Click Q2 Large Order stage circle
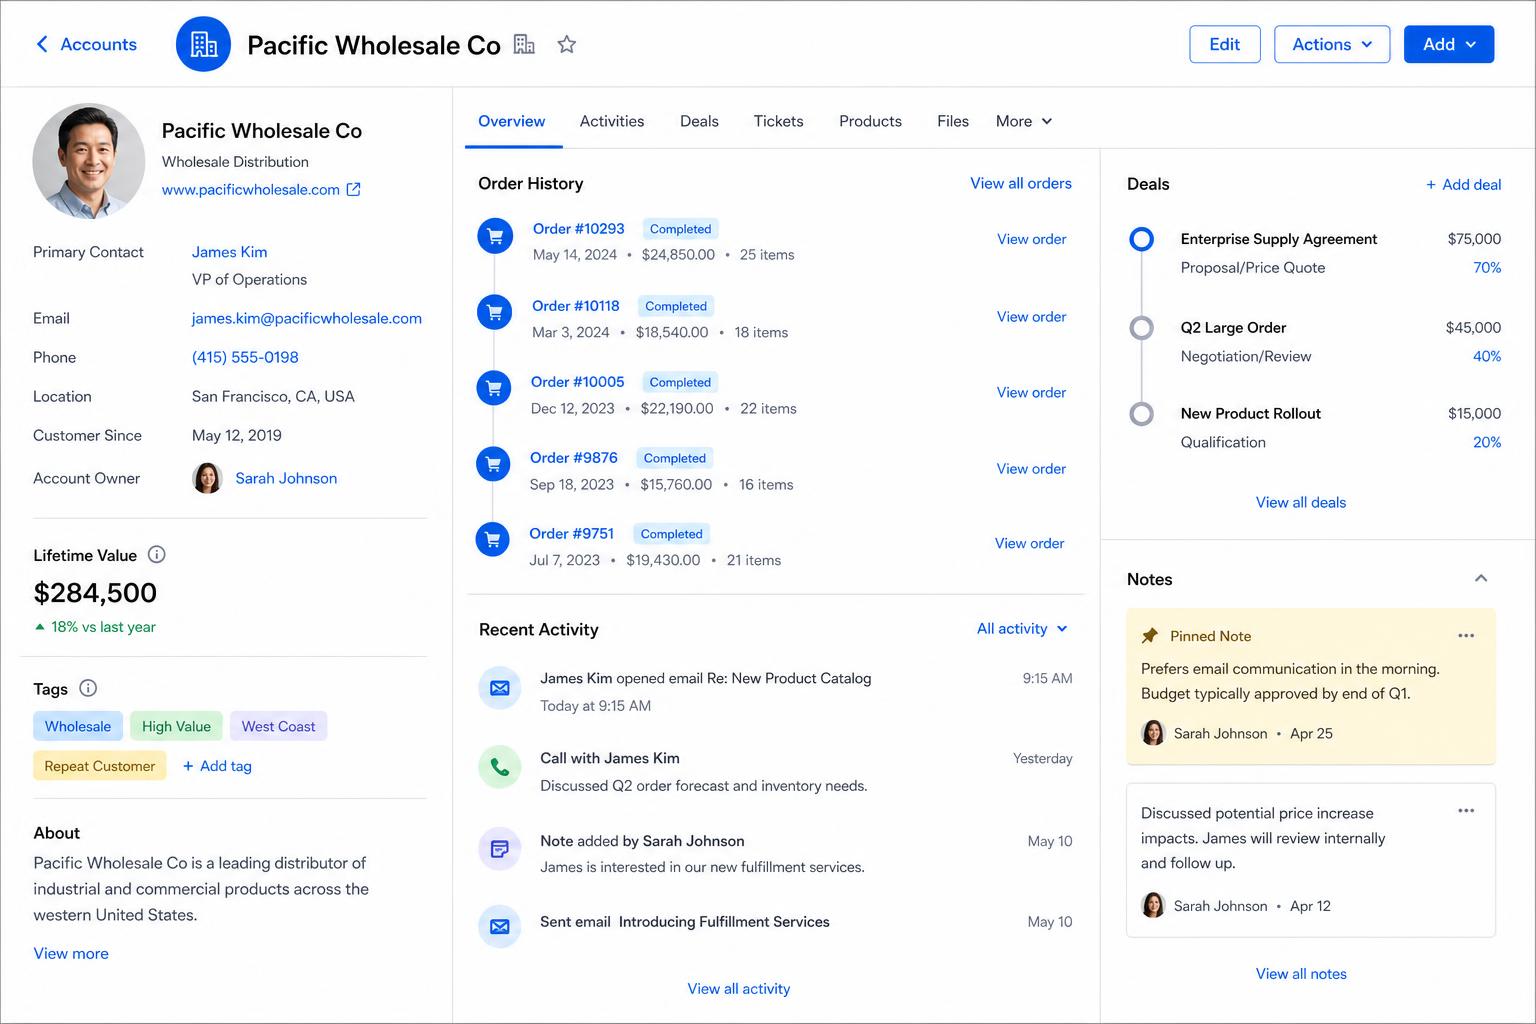 [1141, 328]
